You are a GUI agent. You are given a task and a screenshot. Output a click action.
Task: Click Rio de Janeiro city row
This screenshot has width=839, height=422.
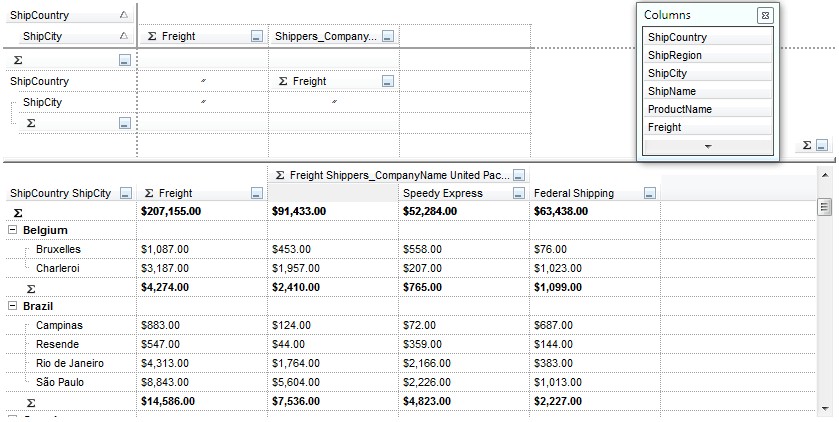70,363
